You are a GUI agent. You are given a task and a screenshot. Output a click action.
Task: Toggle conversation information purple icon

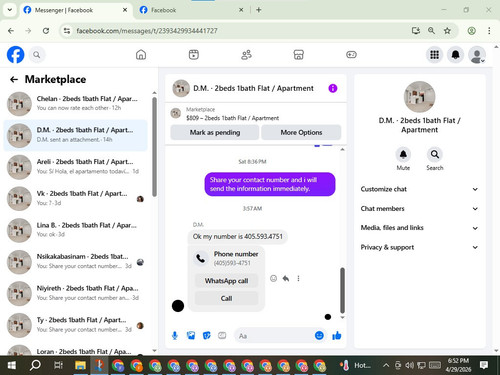click(x=333, y=88)
